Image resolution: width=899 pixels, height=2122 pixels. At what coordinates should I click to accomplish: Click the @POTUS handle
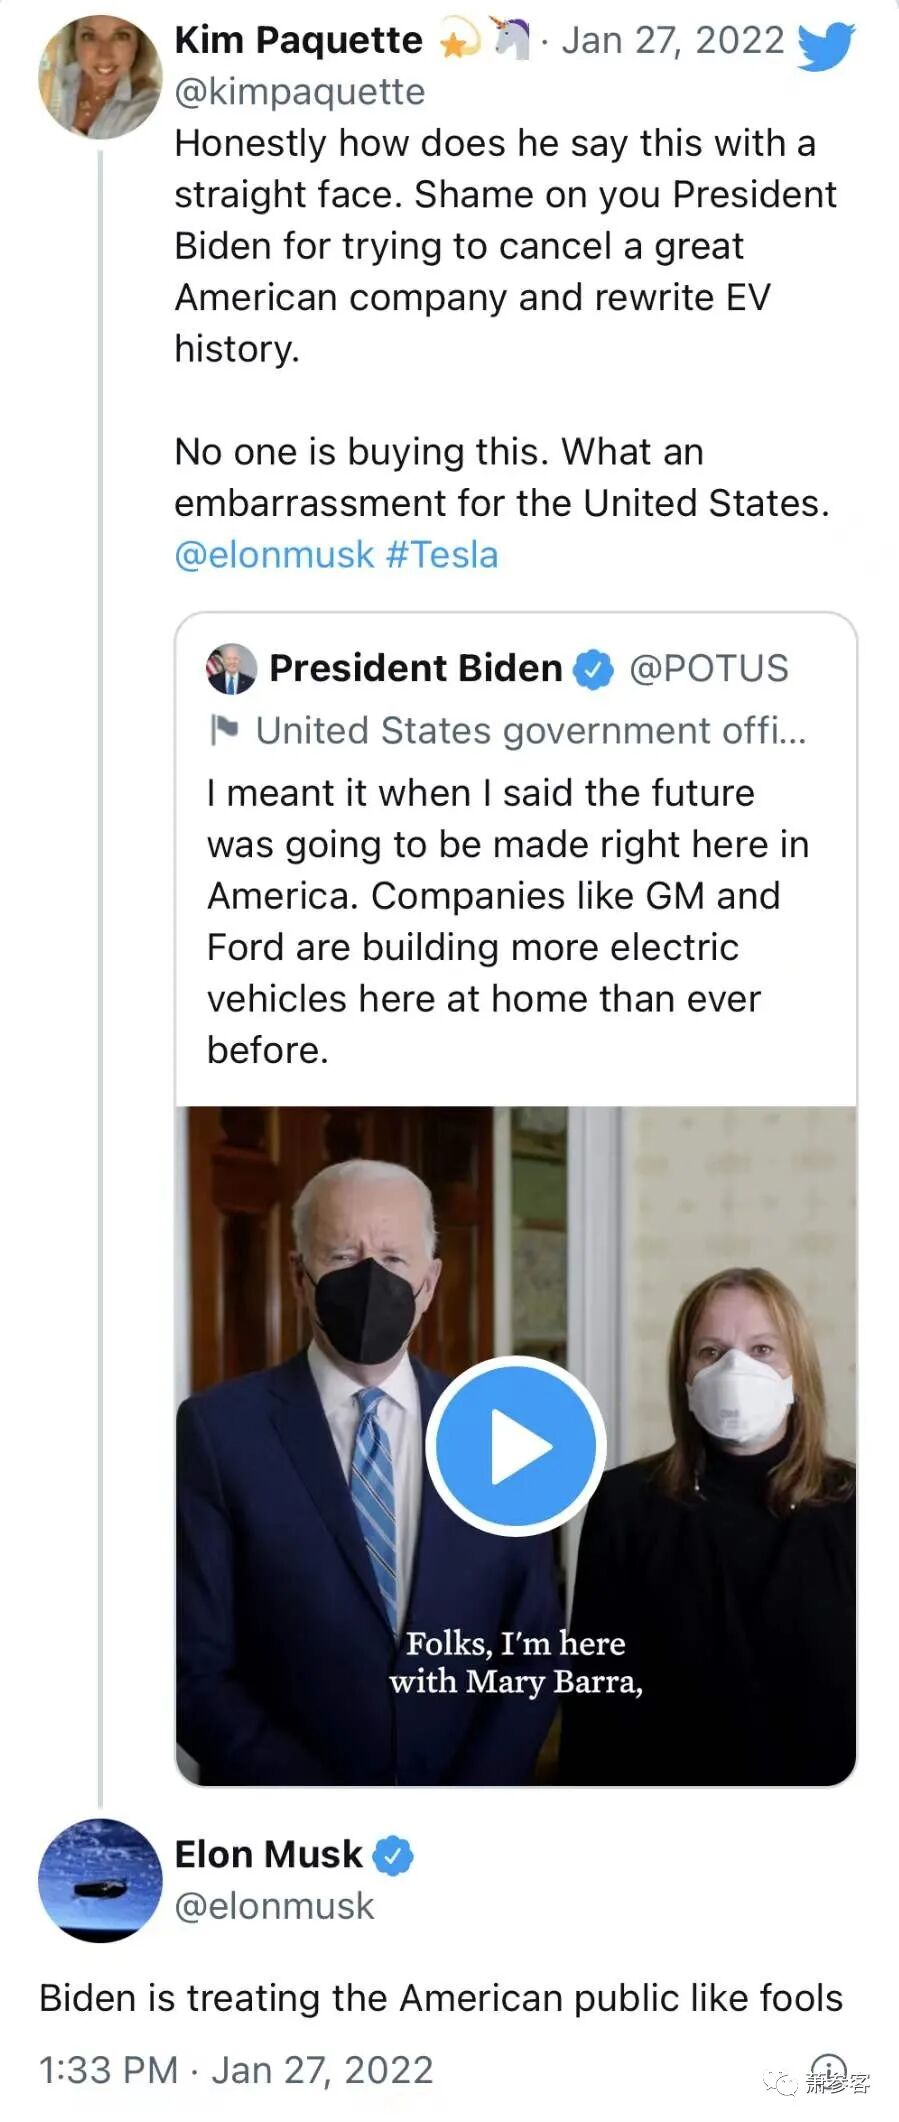pyautogui.click(x=708, y=668)
